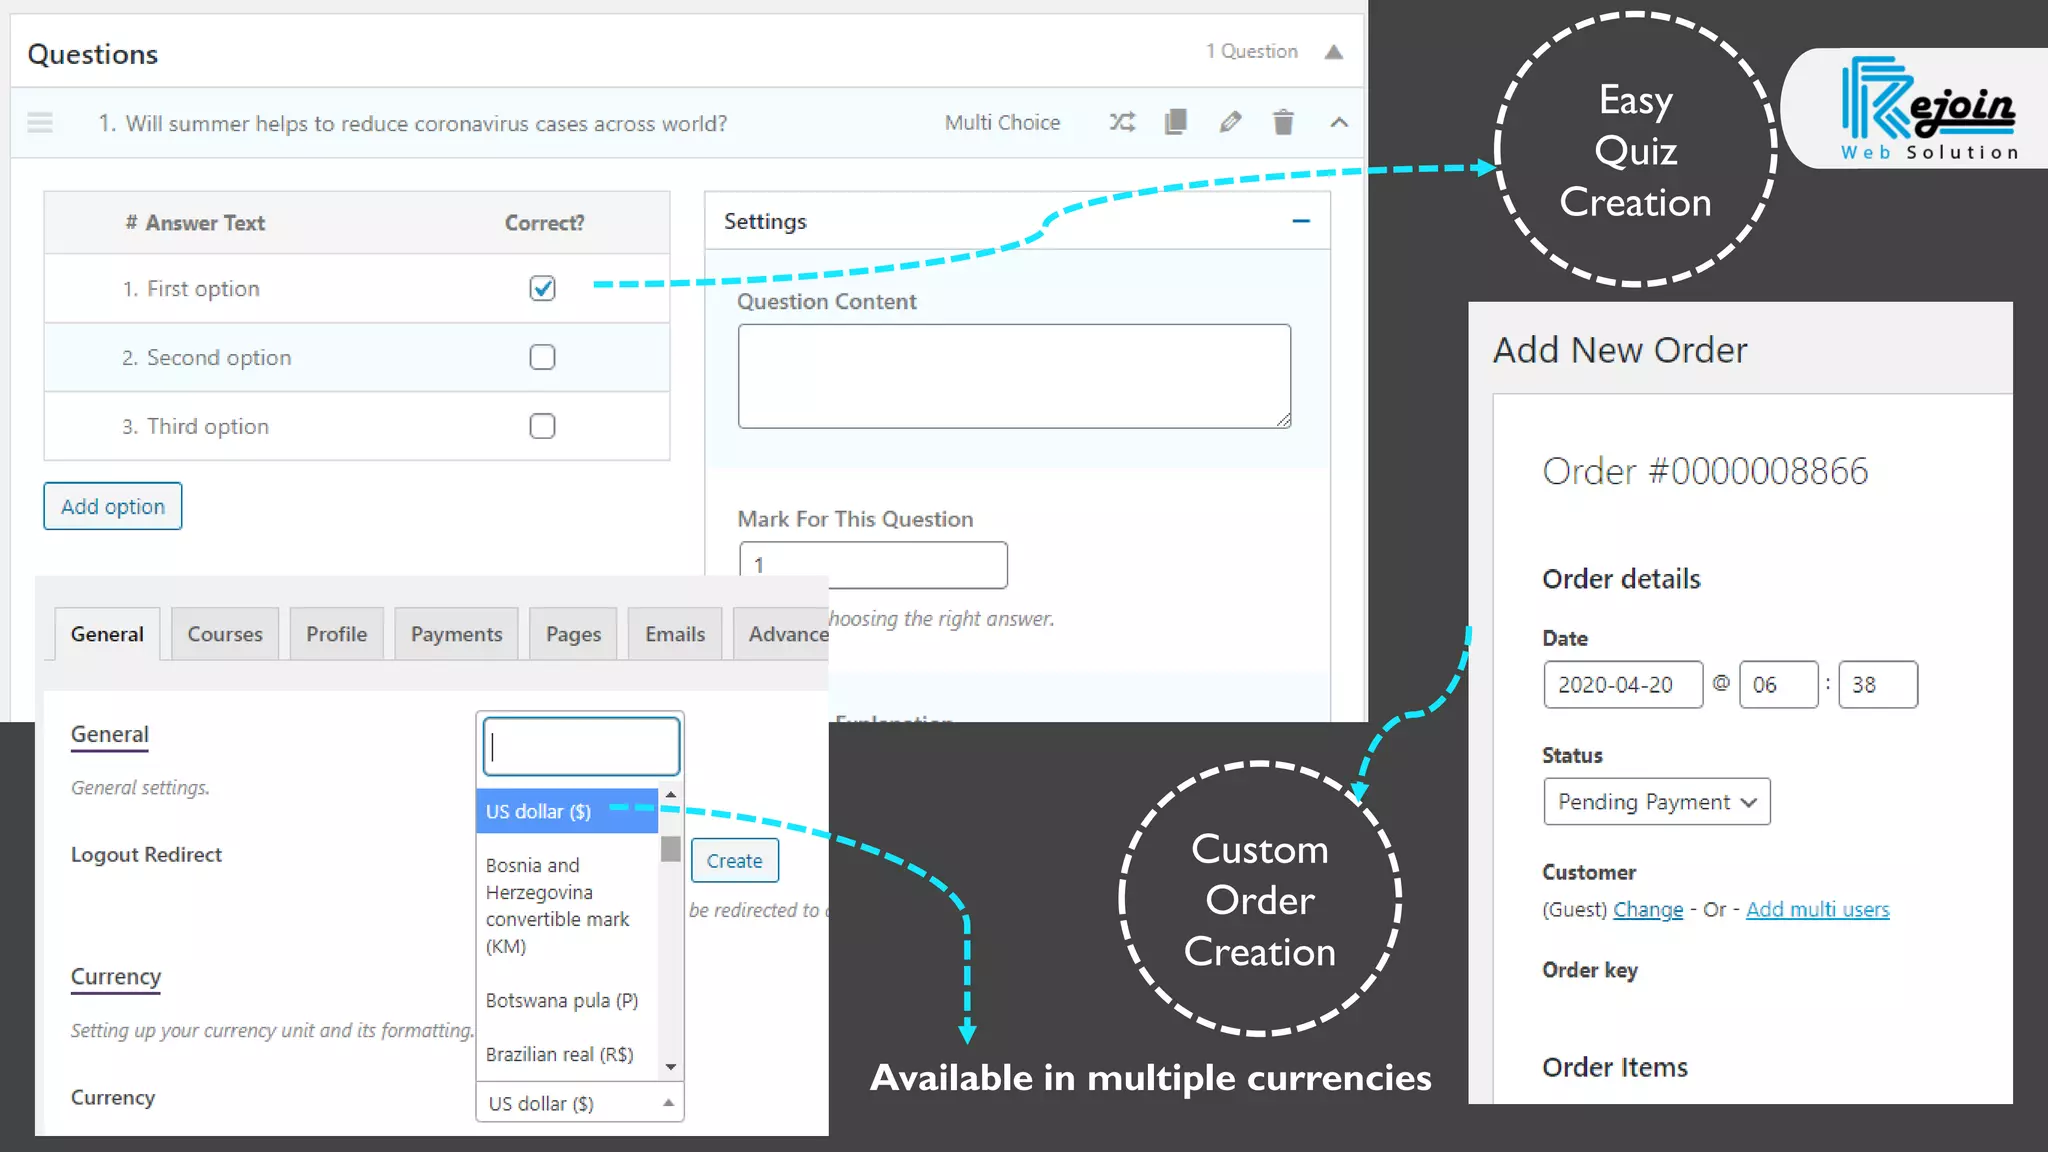Click the drag handle beside question 1

pos(40,123)
